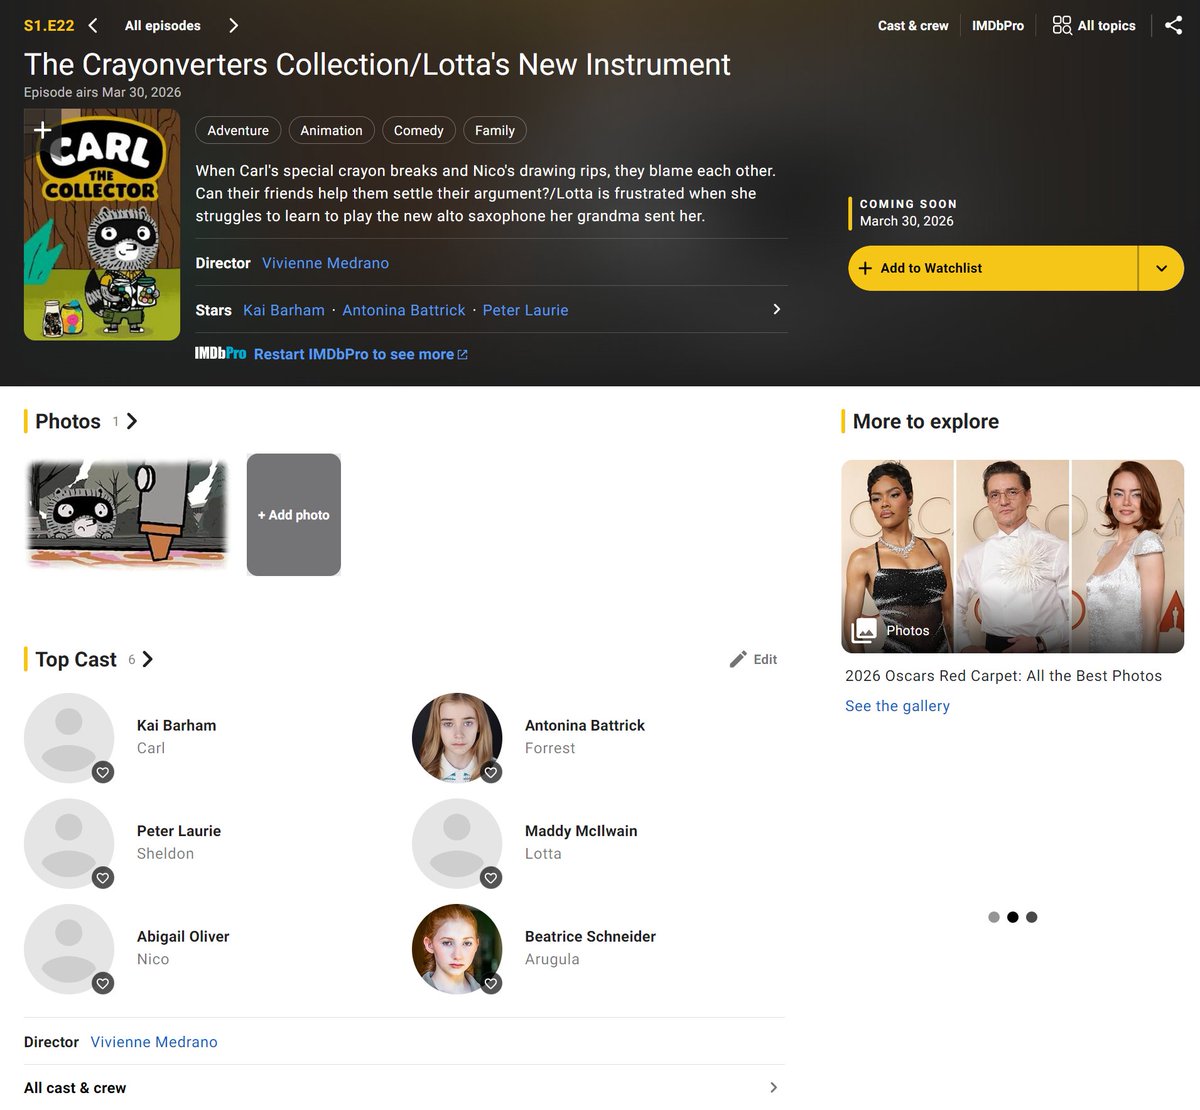Viewport: 1200px width, 1110px height.
Task: Expand Stars row chevron
Action: pos(777,309)
